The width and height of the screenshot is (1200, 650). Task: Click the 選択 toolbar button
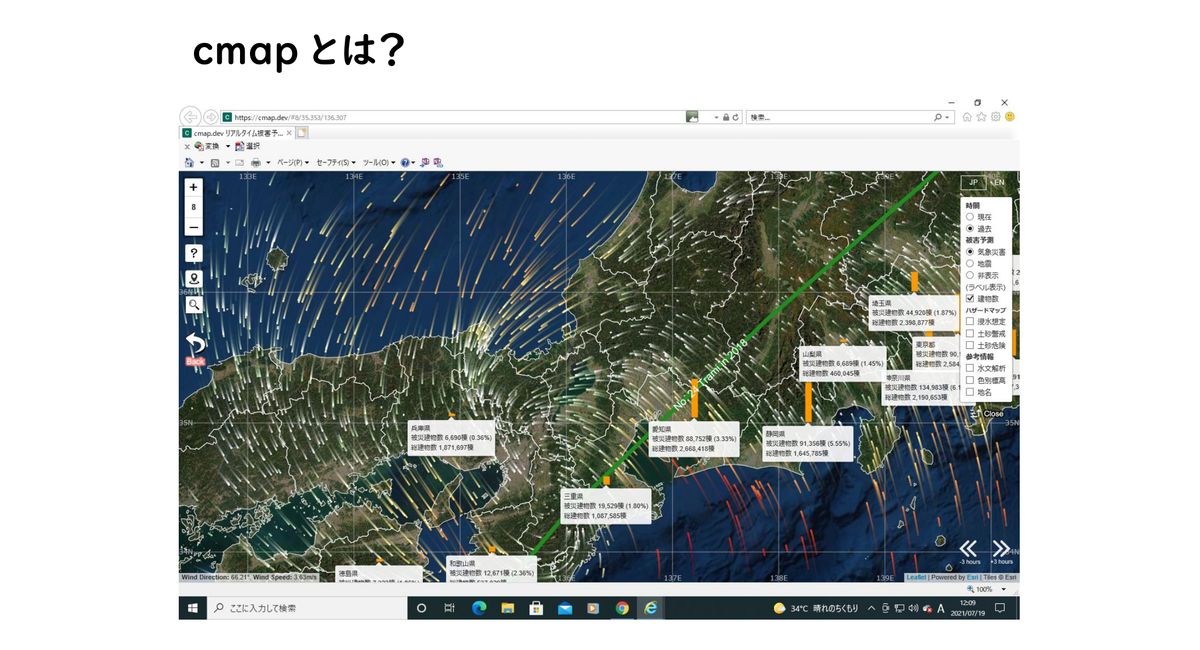click(x=247, y=146)
